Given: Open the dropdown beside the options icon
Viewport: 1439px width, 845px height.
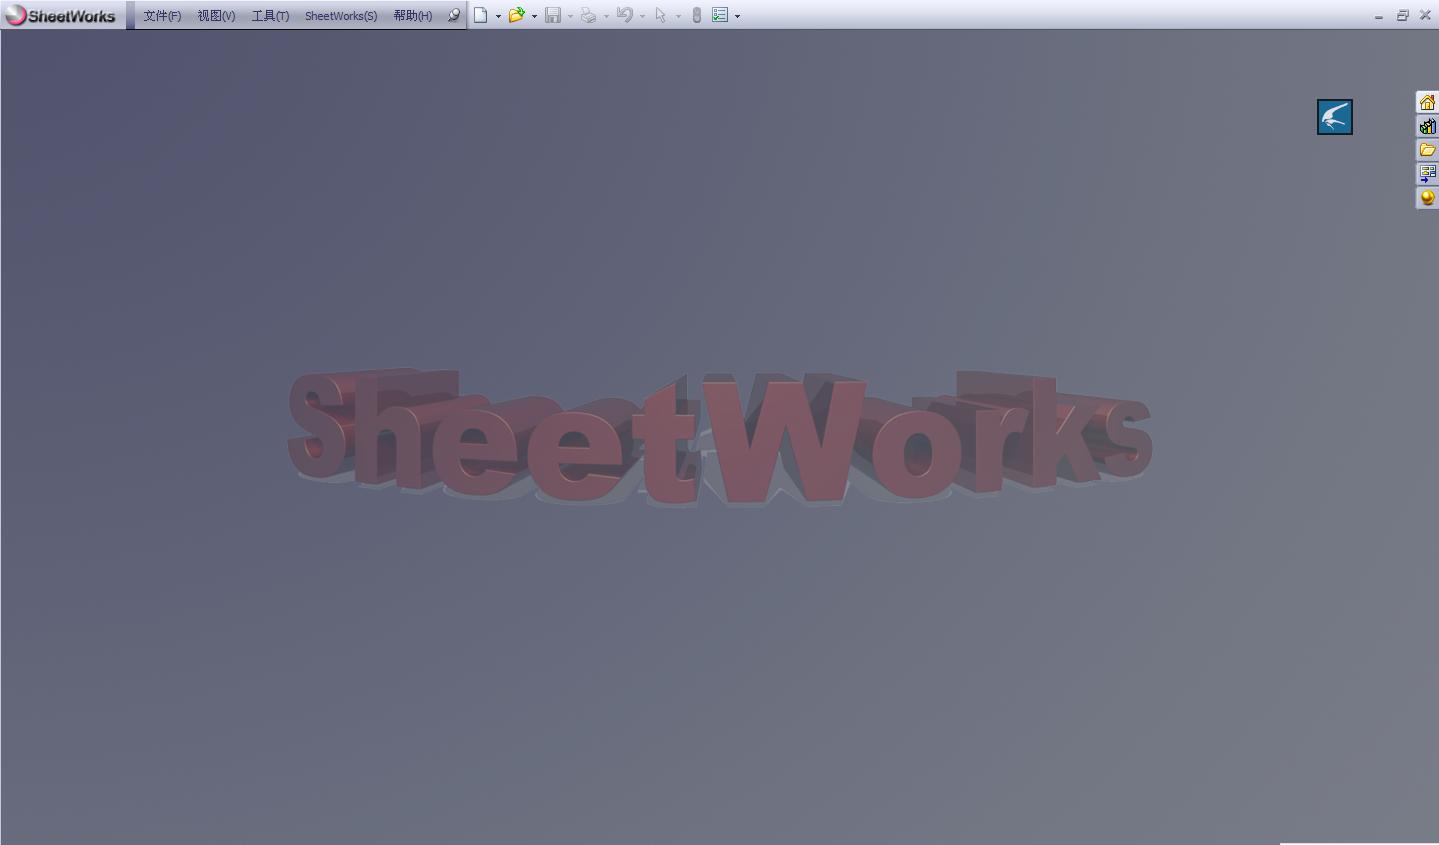Looking at the screenshot, I should [737, 15].
